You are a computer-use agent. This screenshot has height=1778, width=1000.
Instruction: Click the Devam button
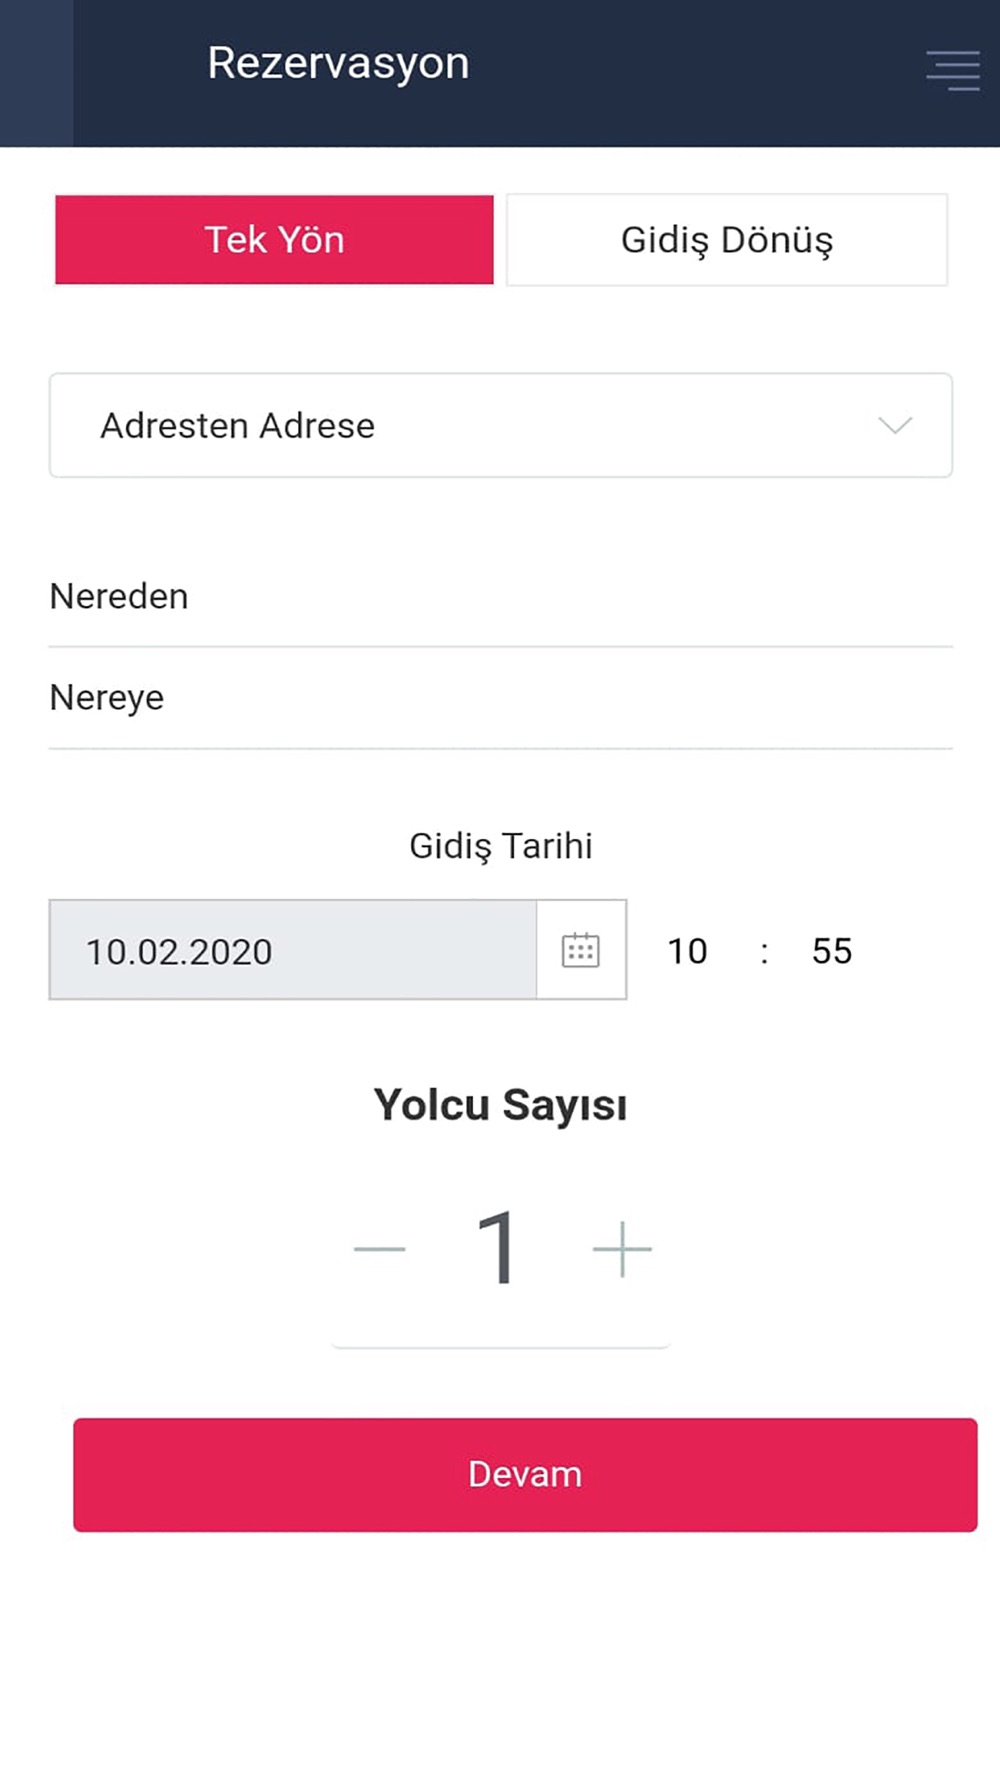525,1475
